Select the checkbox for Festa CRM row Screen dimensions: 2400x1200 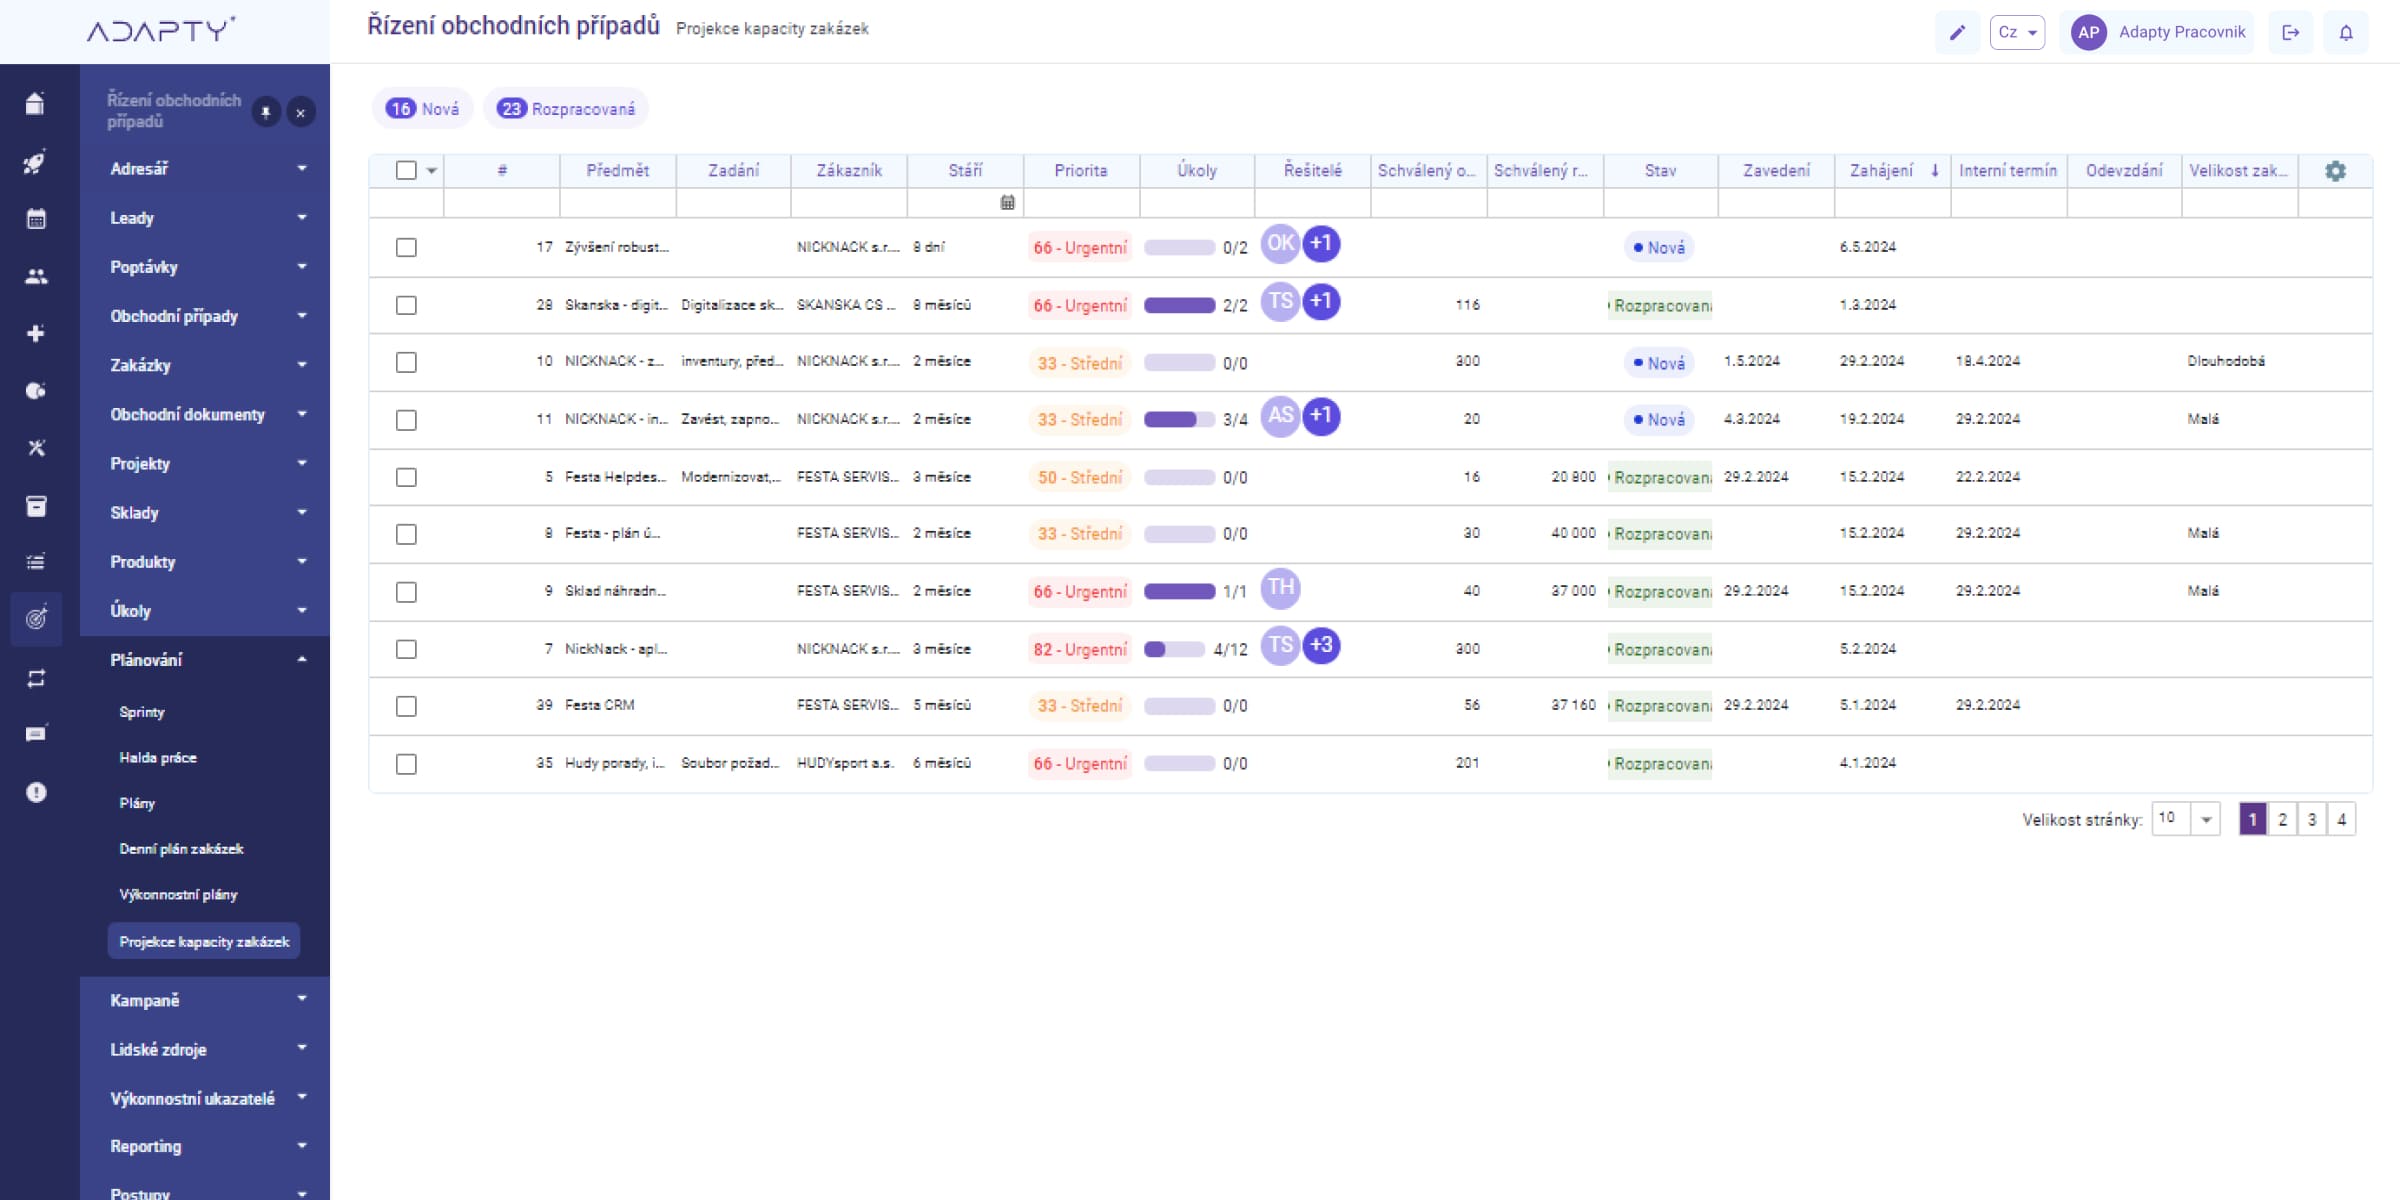click(x=406, y=706)
